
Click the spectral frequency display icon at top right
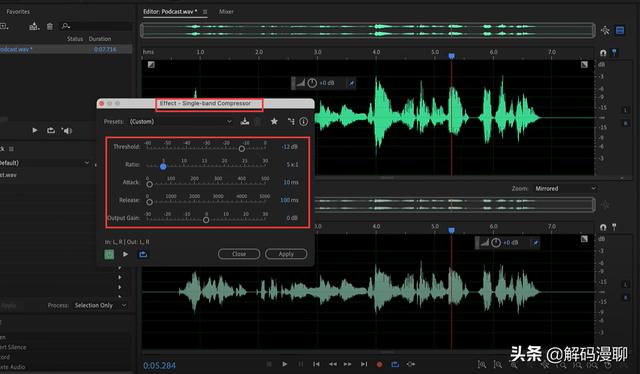[605, 30]
